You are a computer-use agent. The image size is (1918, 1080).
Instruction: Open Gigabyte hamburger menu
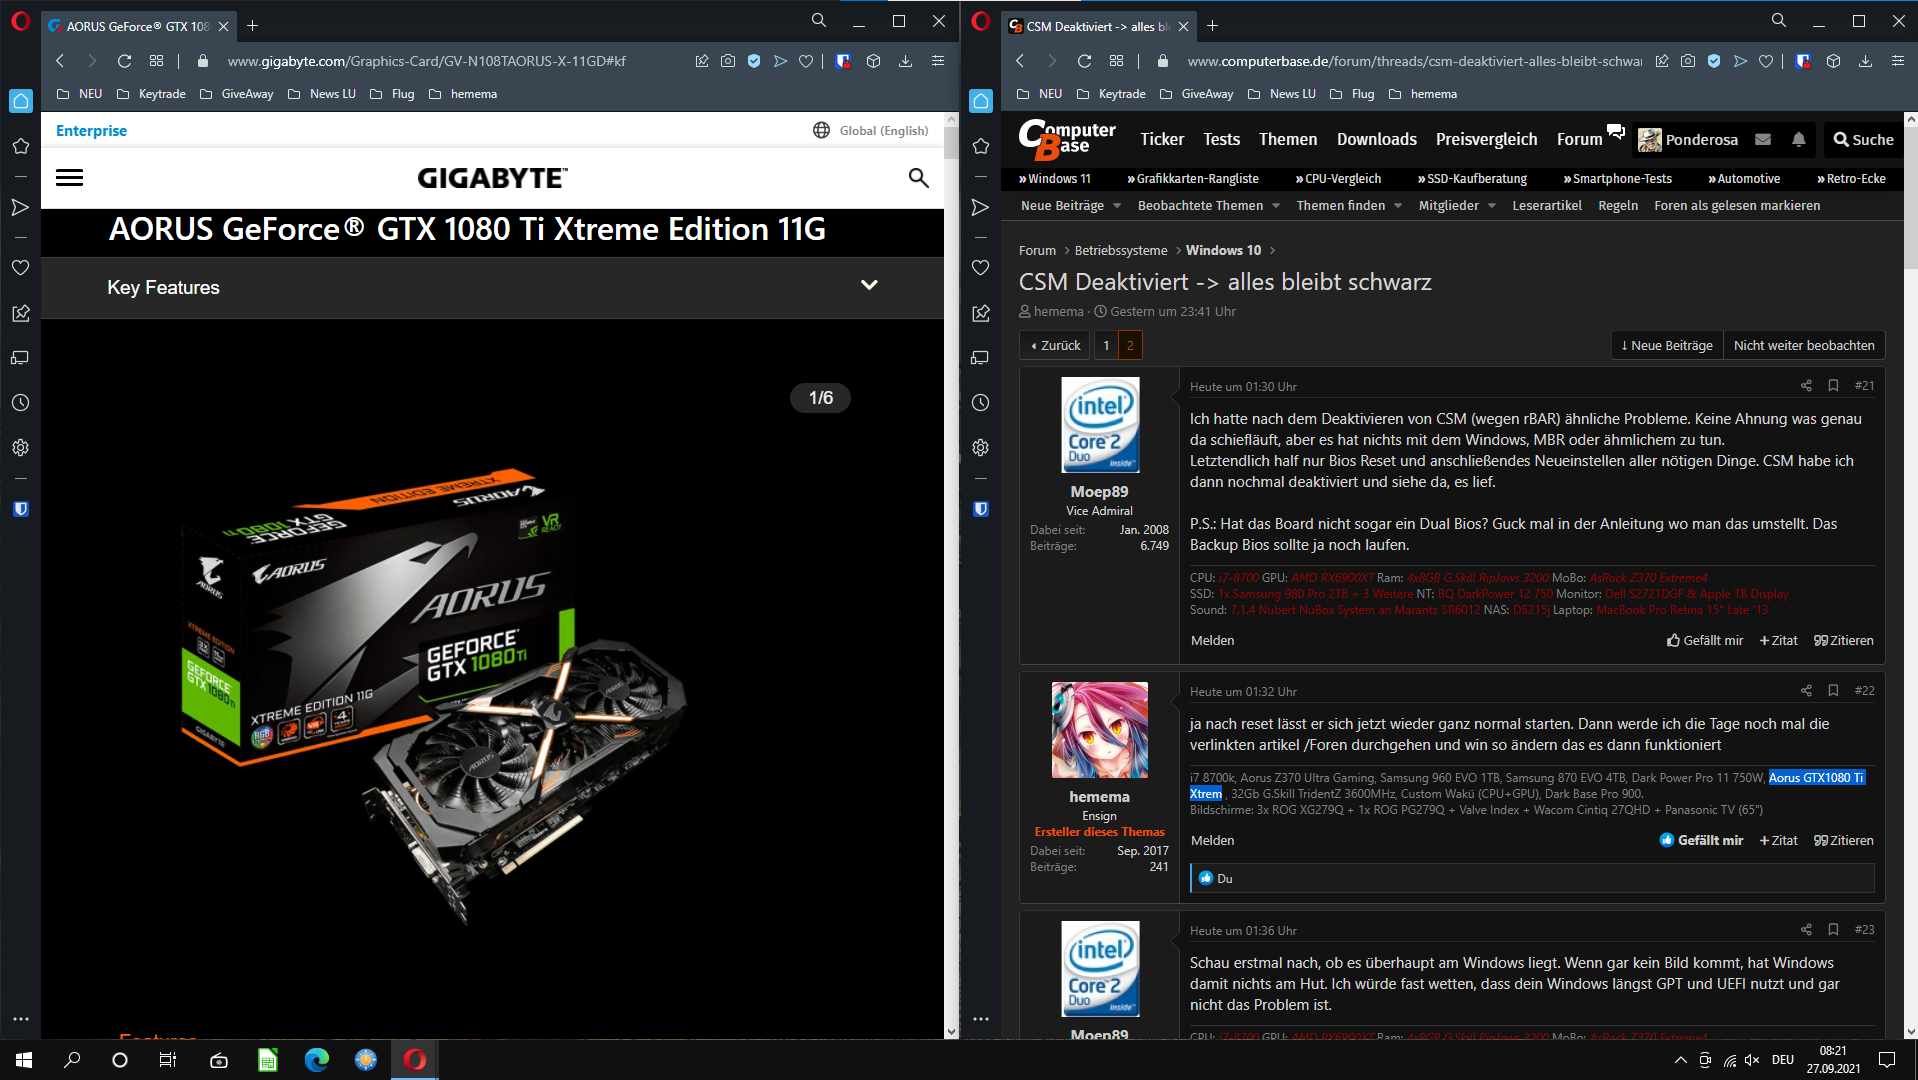click(69, 178)
